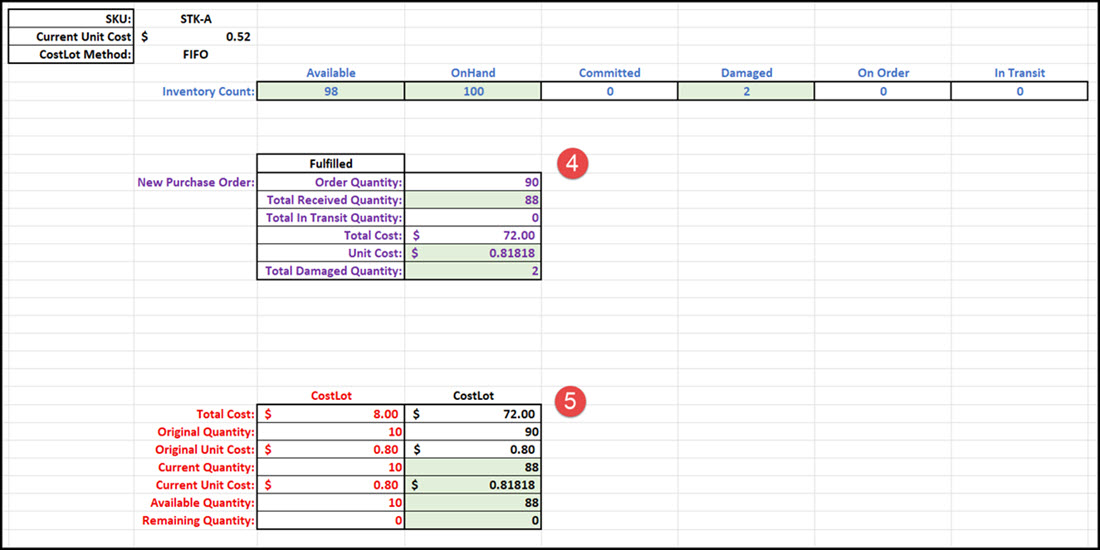Screen dimensions: 1100x550
Task: Select the STK-A SKU value cell
Action: pyautogui.click(x=195, y=19)
